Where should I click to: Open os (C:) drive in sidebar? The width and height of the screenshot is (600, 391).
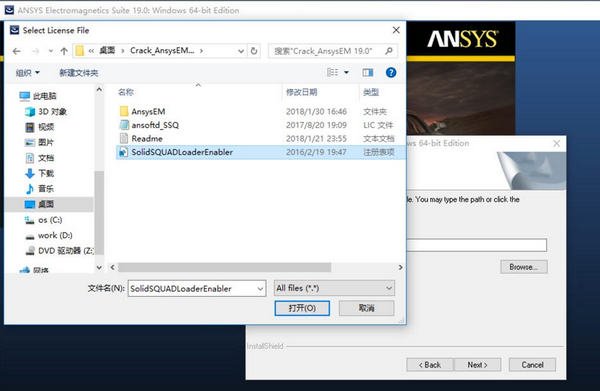43,220
